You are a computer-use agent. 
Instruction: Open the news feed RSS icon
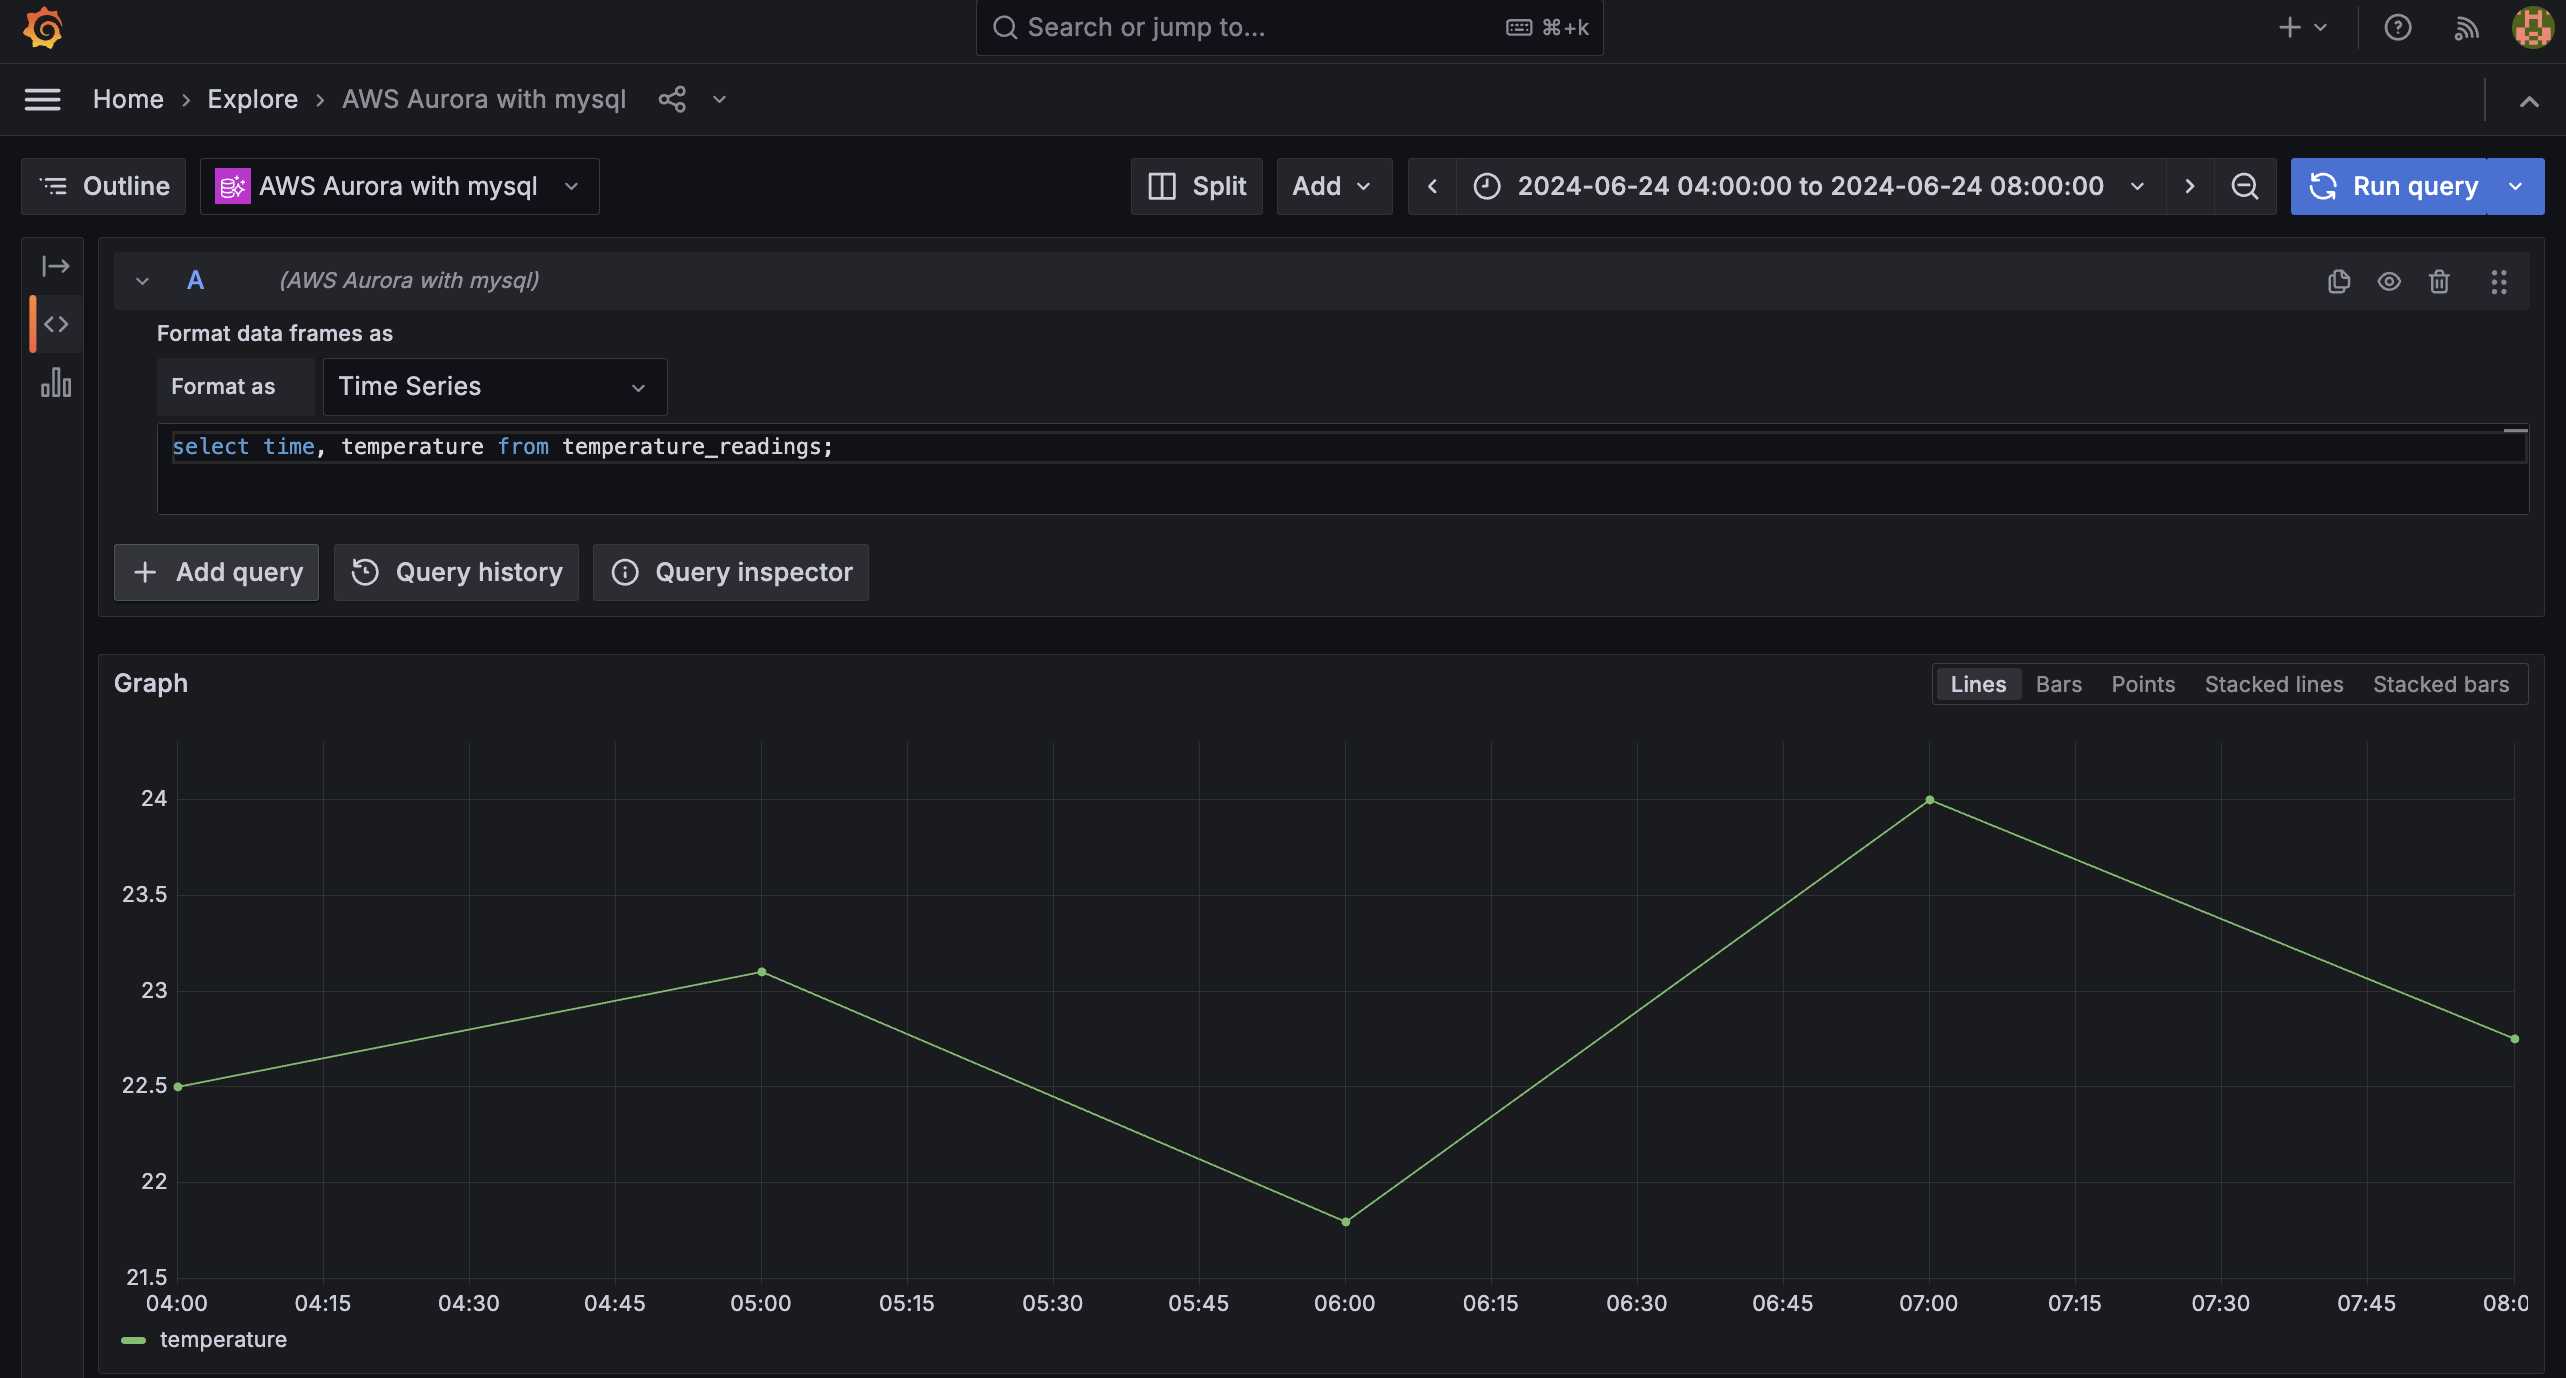pos(2466,28)
